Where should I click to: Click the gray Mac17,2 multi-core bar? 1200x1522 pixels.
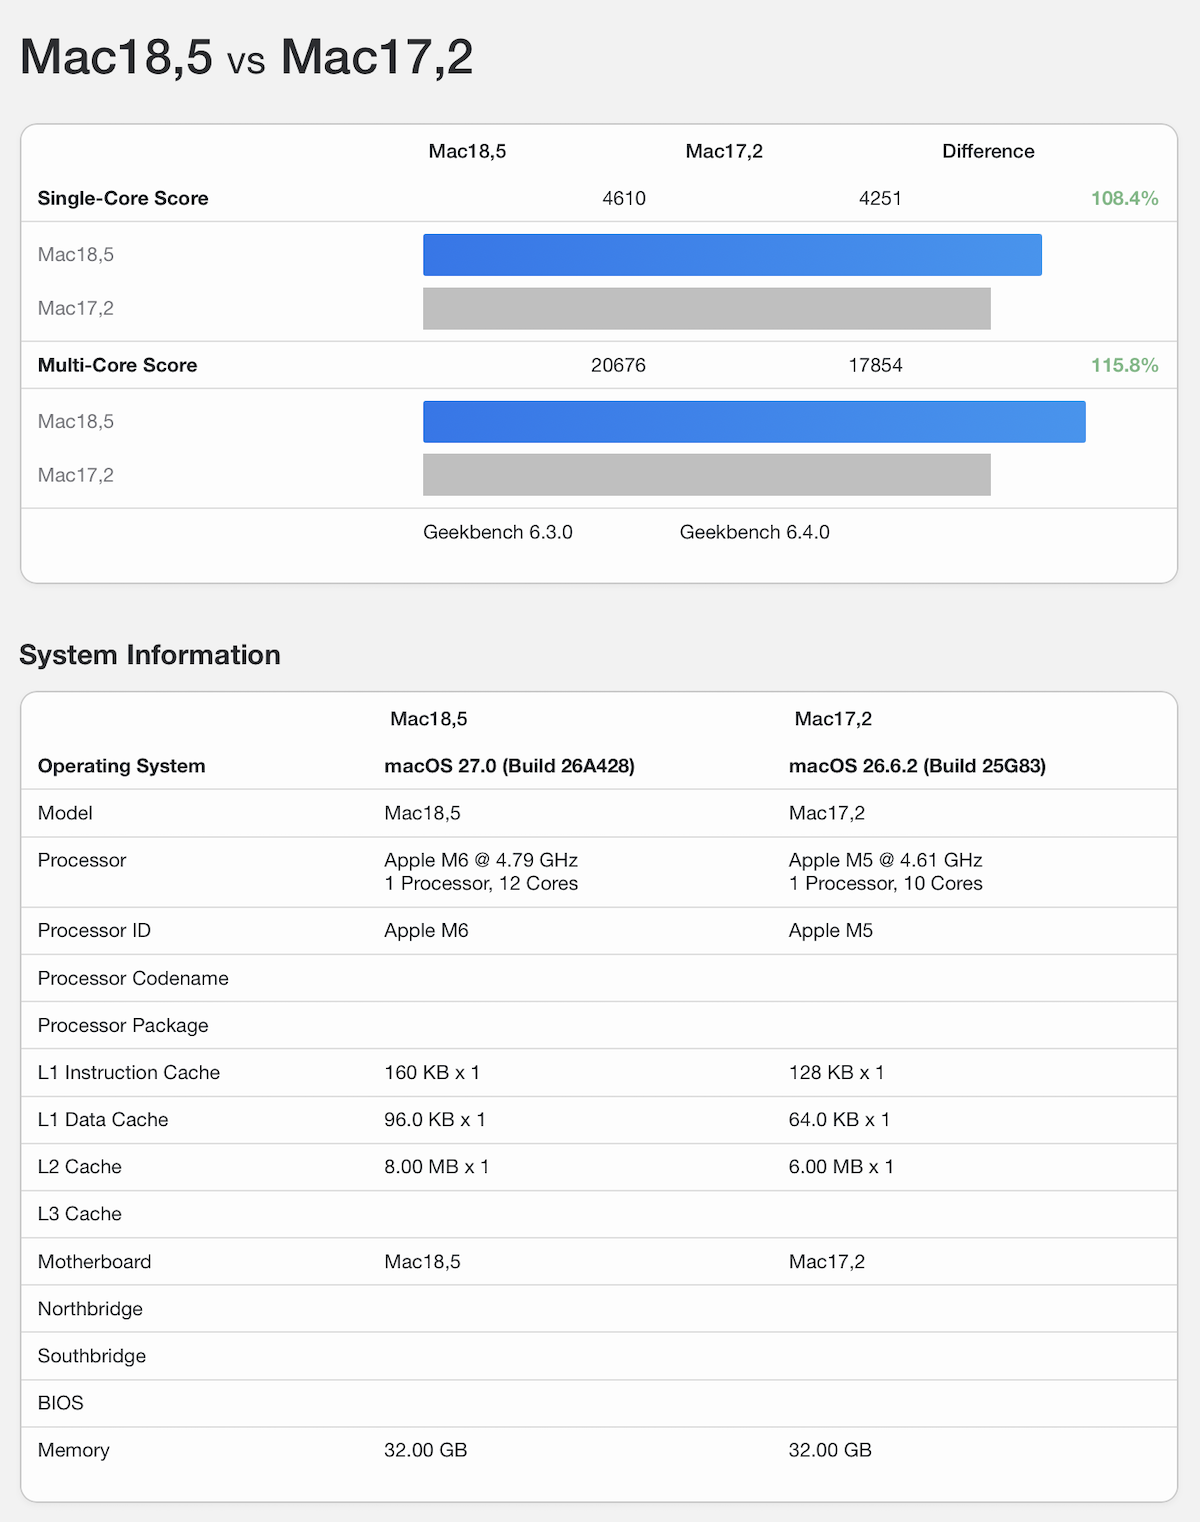[x=707, y=475]
